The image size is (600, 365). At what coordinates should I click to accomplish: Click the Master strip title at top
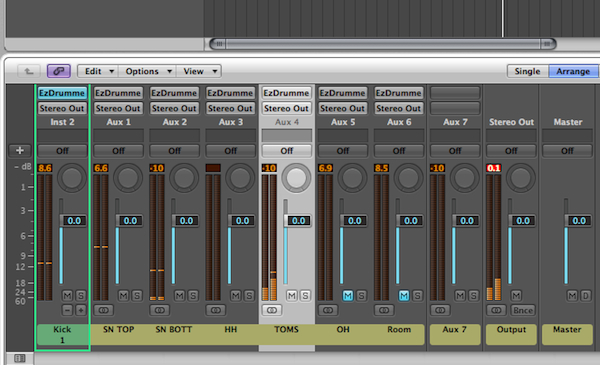[568, 122]
